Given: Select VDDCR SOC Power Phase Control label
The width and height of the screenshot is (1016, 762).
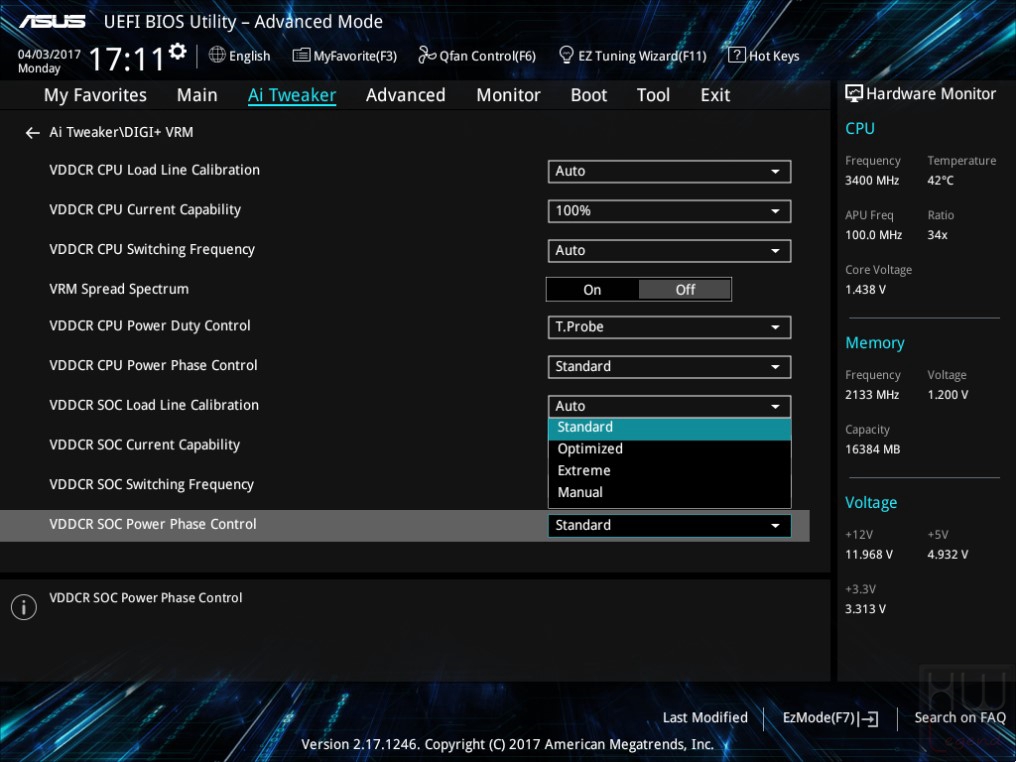Looking at the screenshot, I should pyautogui.click(x=153, y=524).
